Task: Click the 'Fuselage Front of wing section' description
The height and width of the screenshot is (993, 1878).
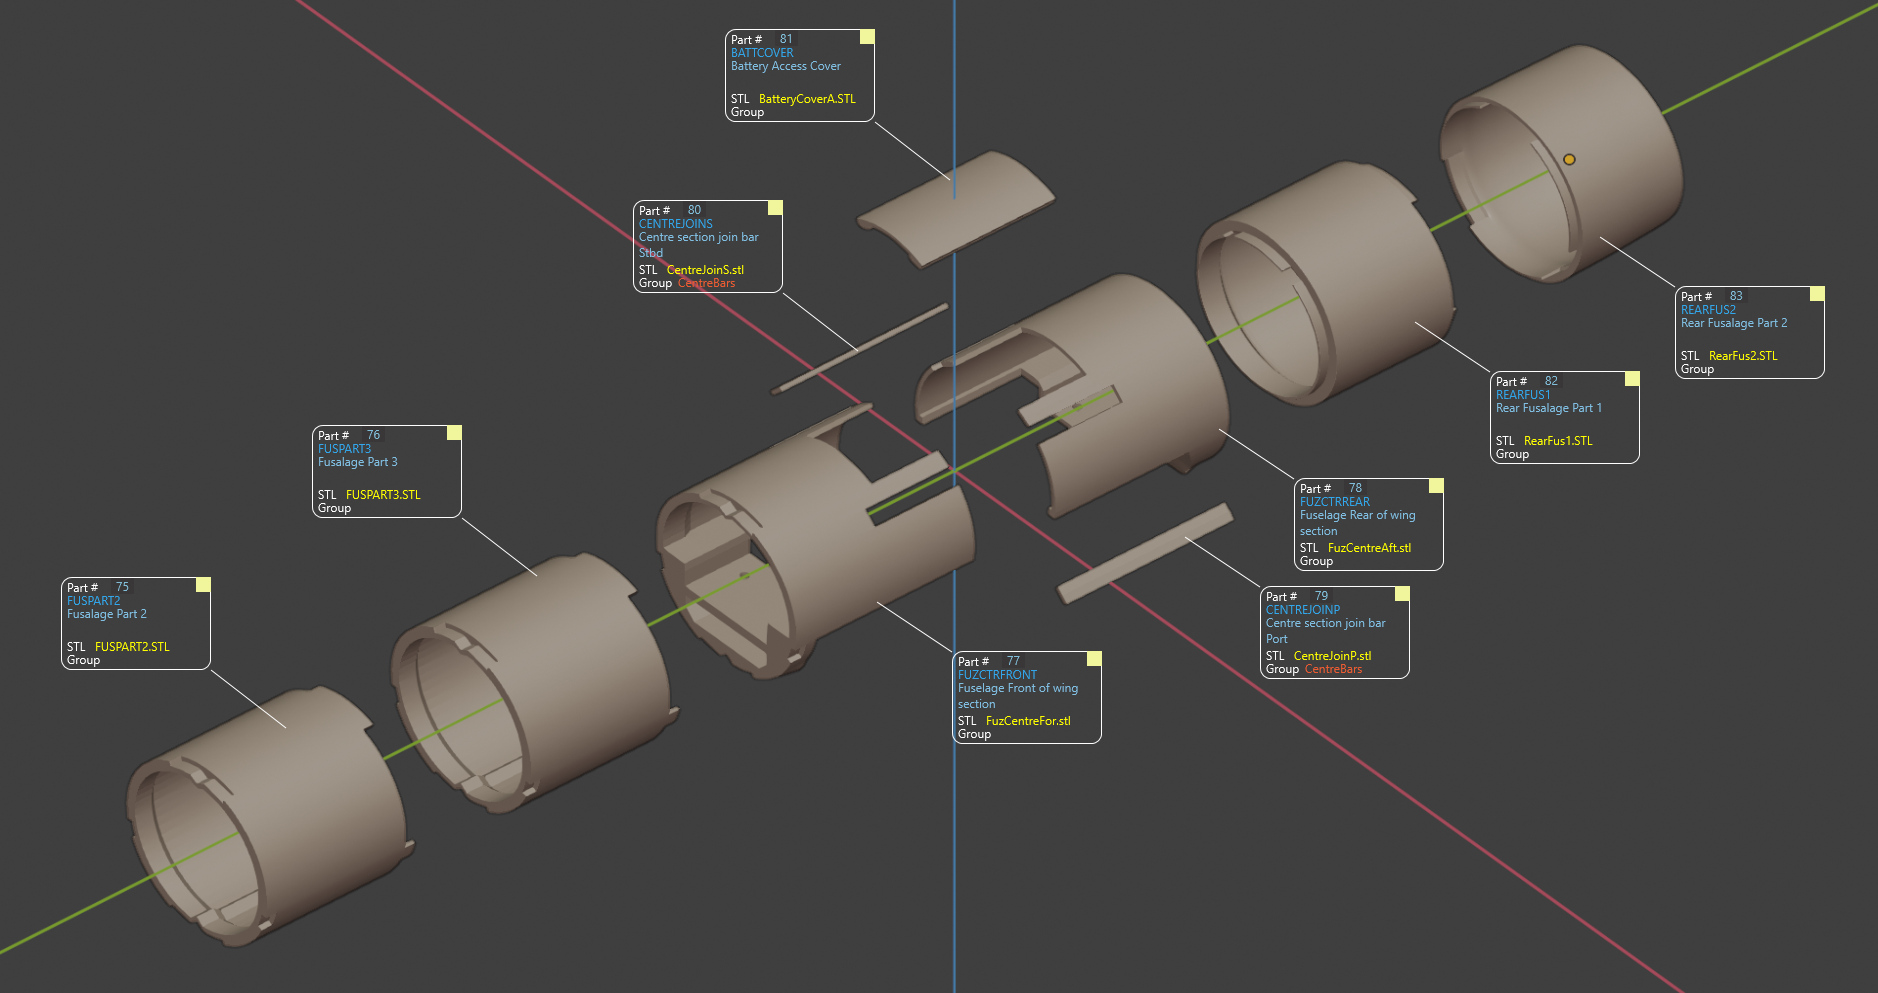Action: coord(1018,696)
